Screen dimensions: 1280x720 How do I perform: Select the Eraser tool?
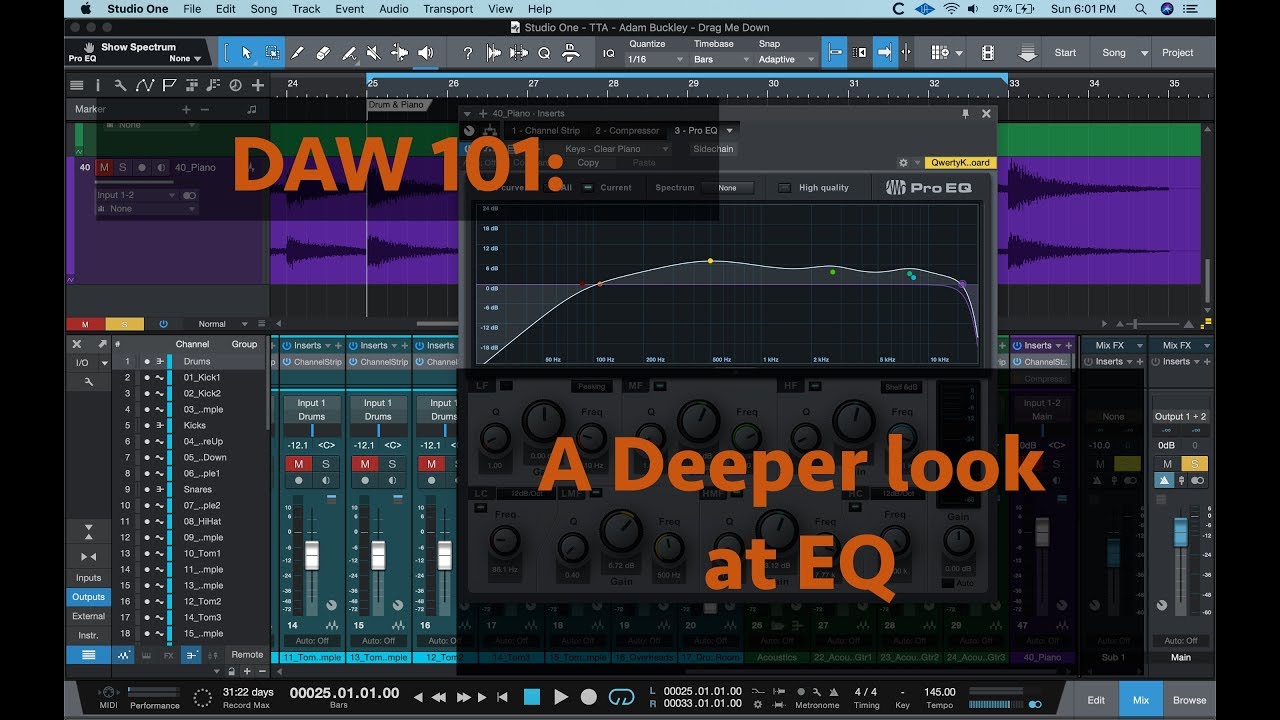pos(322,53)
